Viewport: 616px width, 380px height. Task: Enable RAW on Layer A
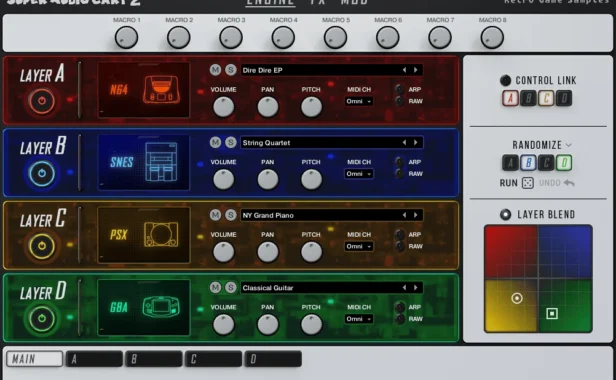click(400, 101)
